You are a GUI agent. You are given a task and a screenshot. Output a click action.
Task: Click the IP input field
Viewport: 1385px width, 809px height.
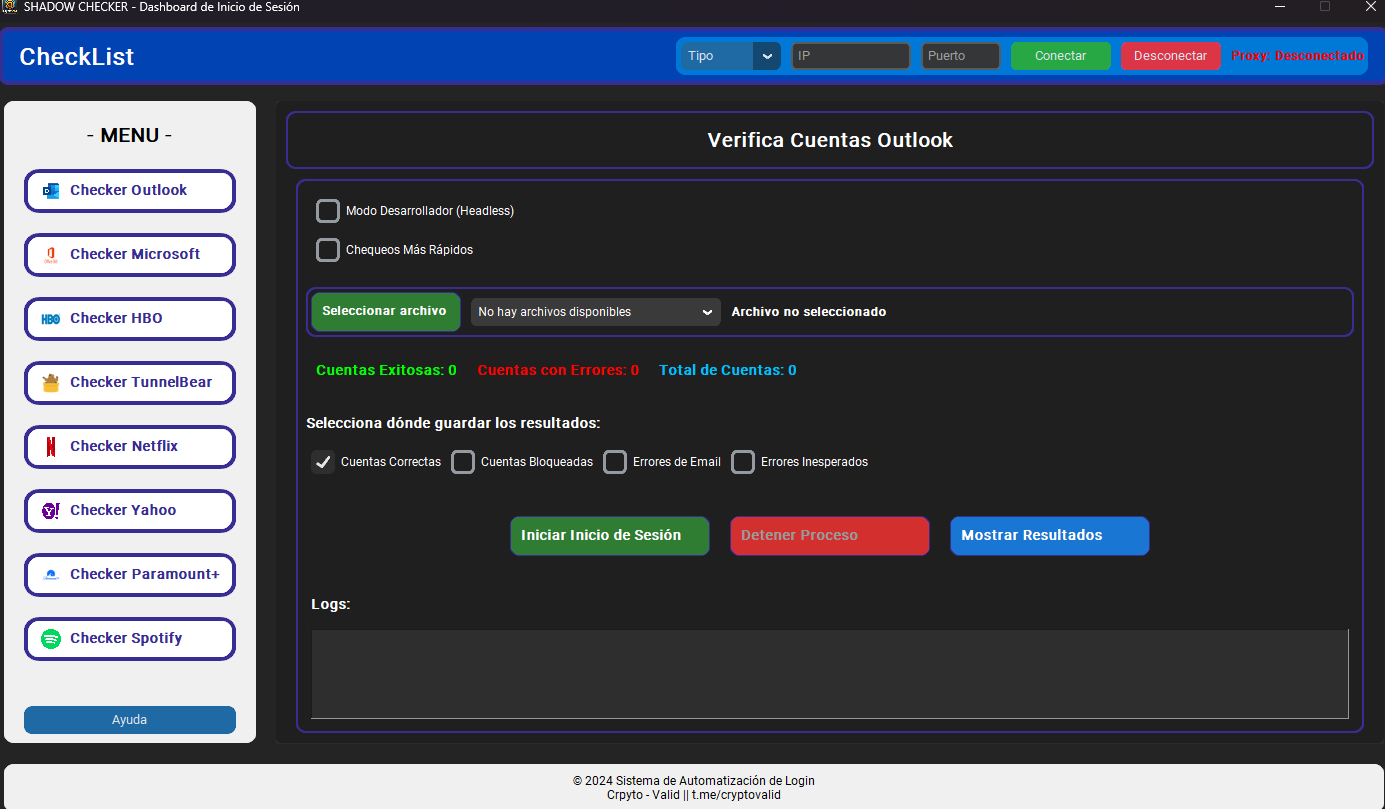(850, 56)
